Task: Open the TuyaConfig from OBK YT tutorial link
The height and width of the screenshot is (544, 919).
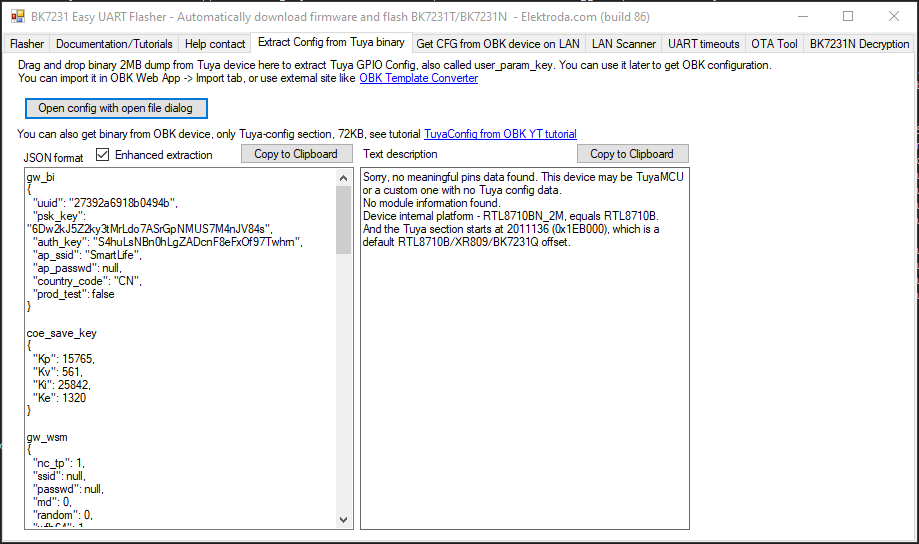Action: tap(500, 134)
